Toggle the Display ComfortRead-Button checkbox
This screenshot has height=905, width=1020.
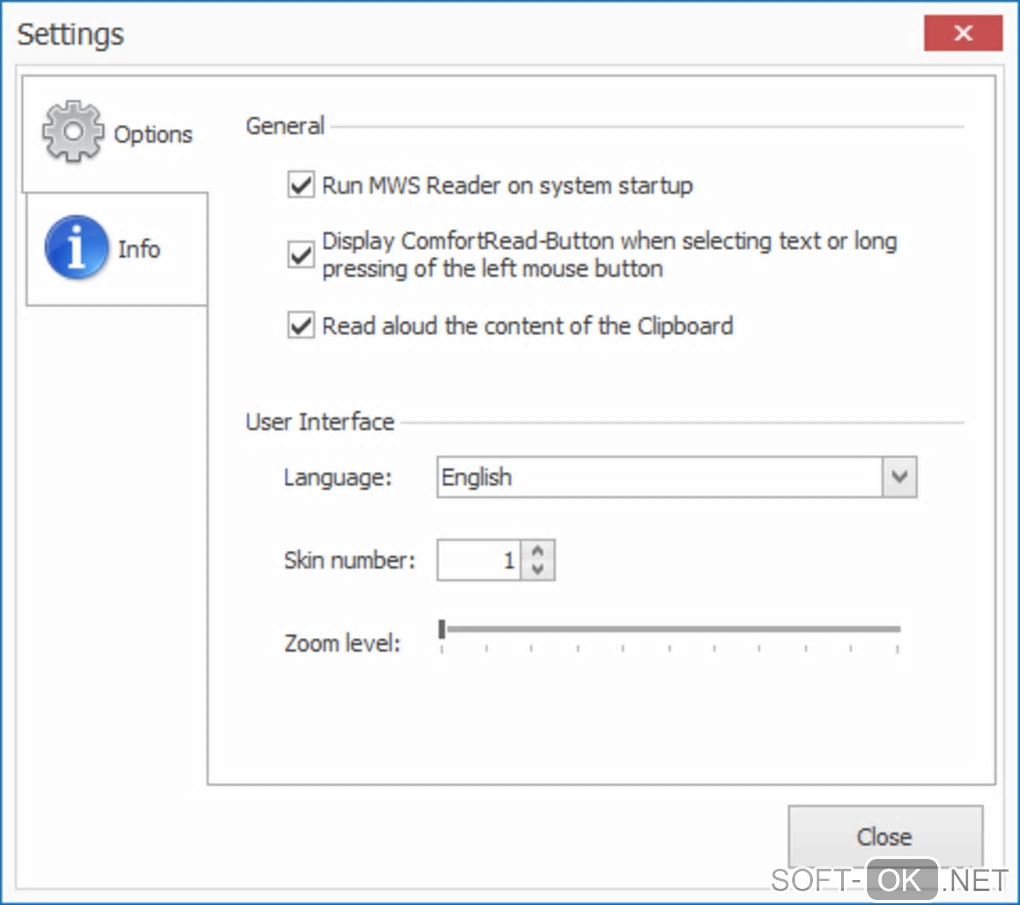pyautogui.click(x=301, y=255)
